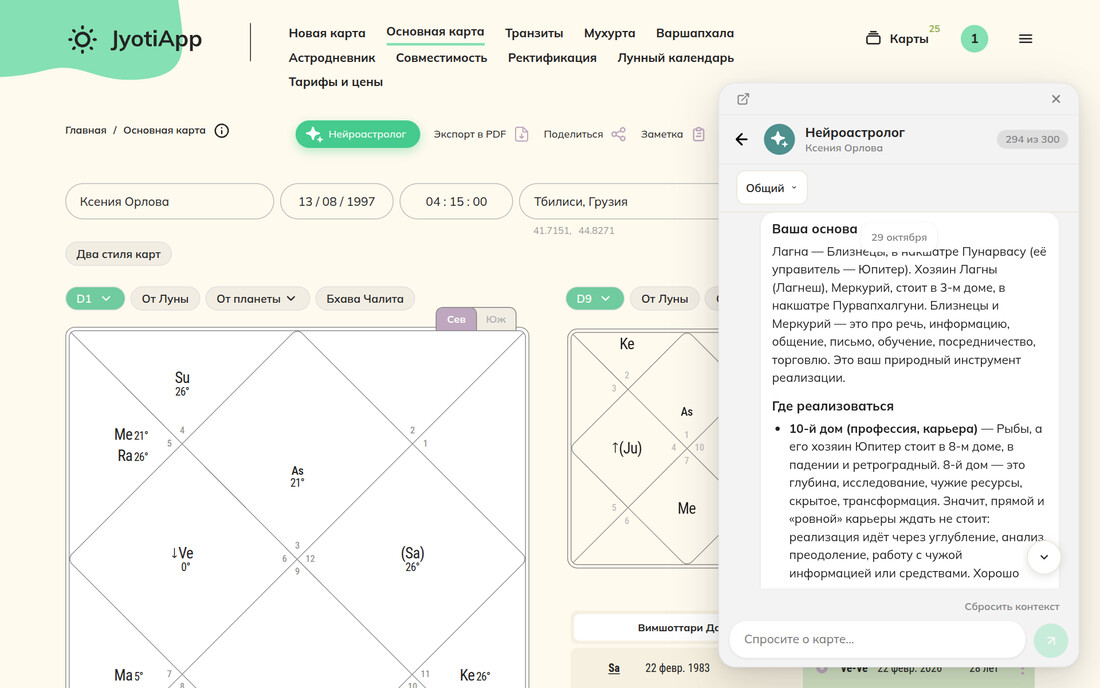Click the name field Ксения Орлова

pos(169,201)
